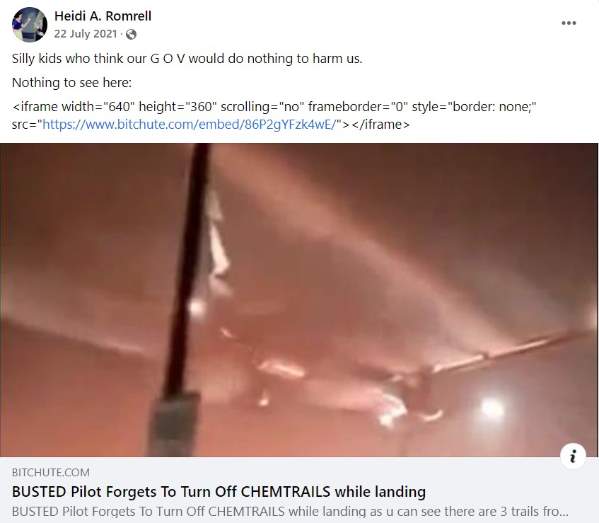Open Heidi A. Romrell's profile picture
Viewport: 599px width, 523px height.
click(x=29, y=24)
